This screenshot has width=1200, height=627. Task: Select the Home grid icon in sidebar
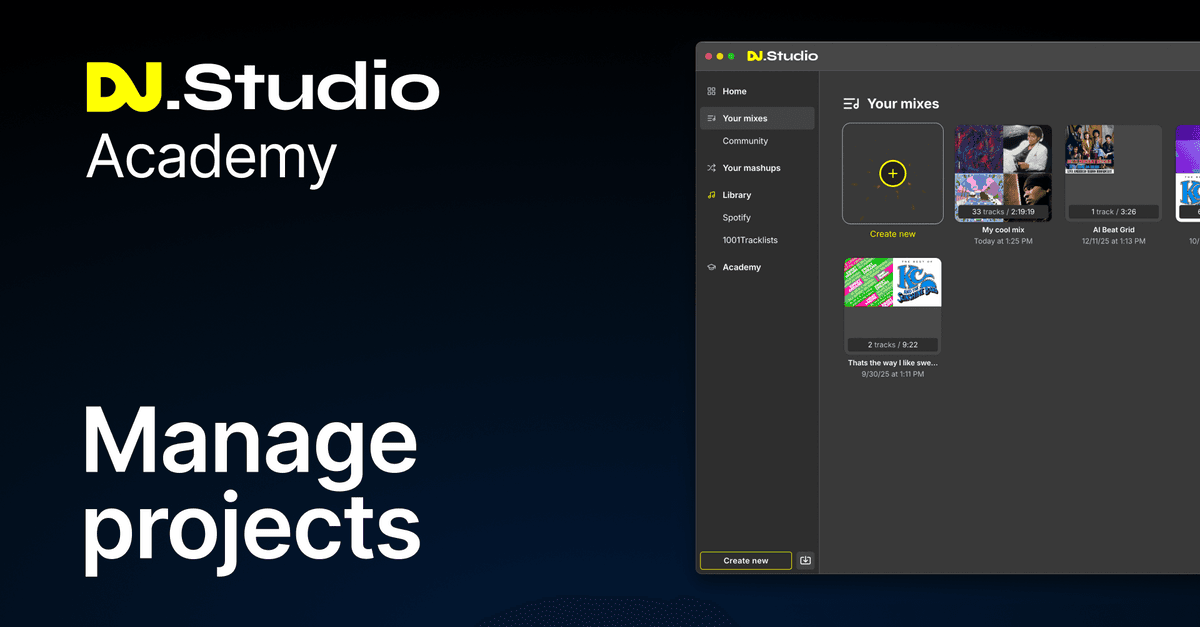pos(710,91)
